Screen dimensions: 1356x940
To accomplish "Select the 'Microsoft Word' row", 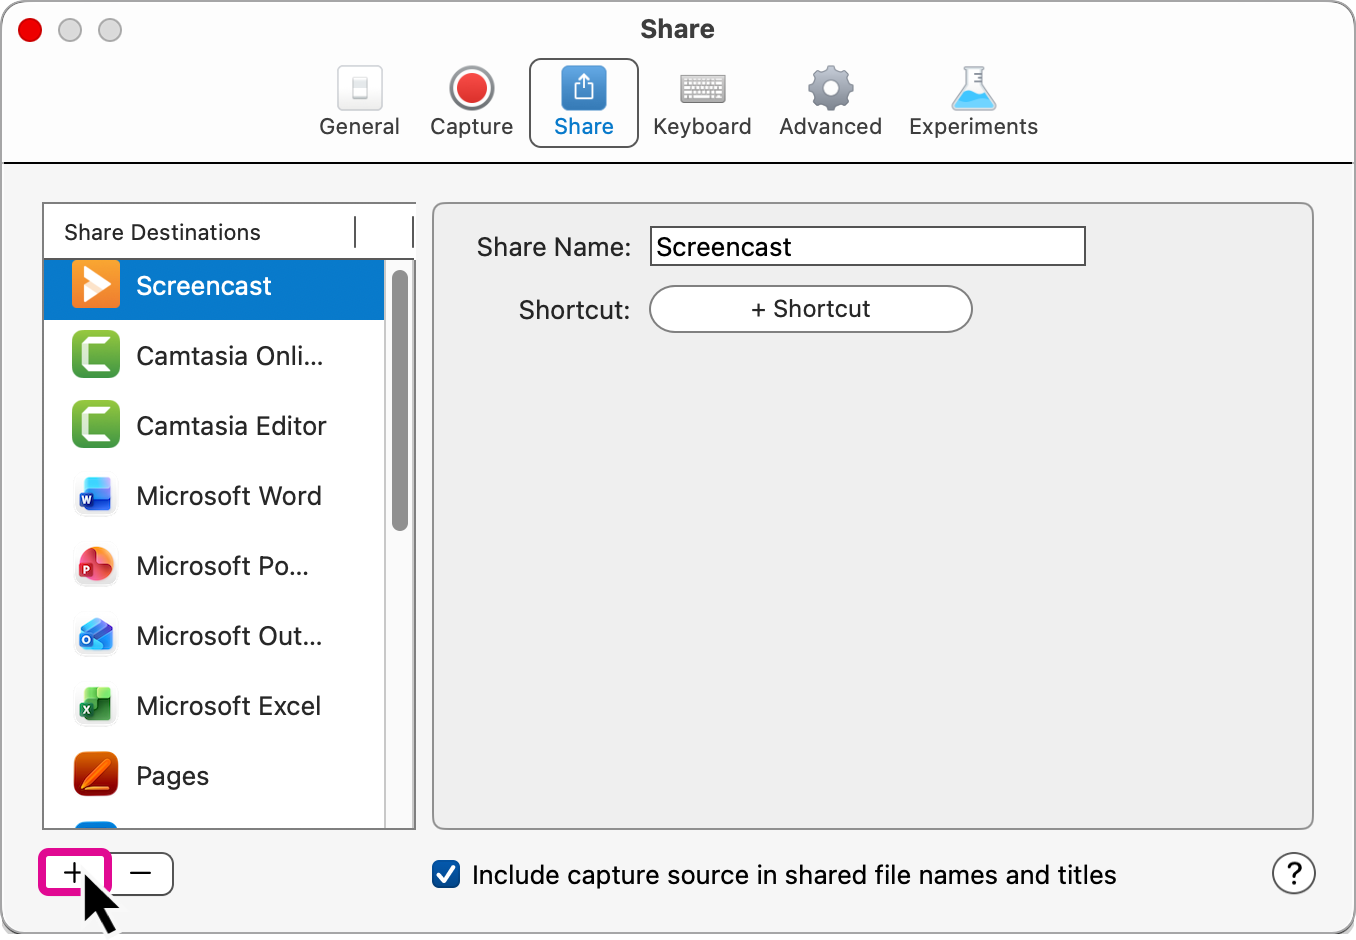I will tap(214, 495).
